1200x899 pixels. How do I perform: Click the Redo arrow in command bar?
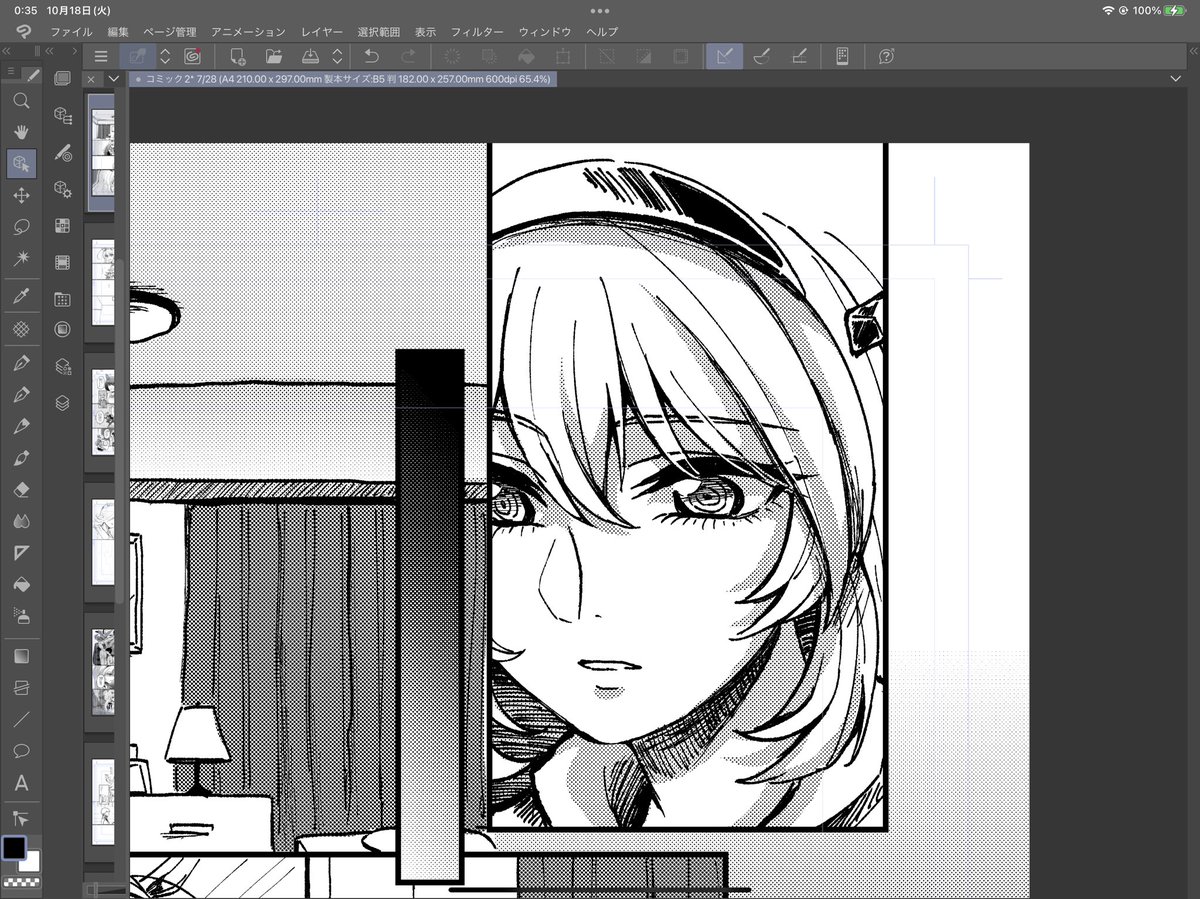(407, 57)
